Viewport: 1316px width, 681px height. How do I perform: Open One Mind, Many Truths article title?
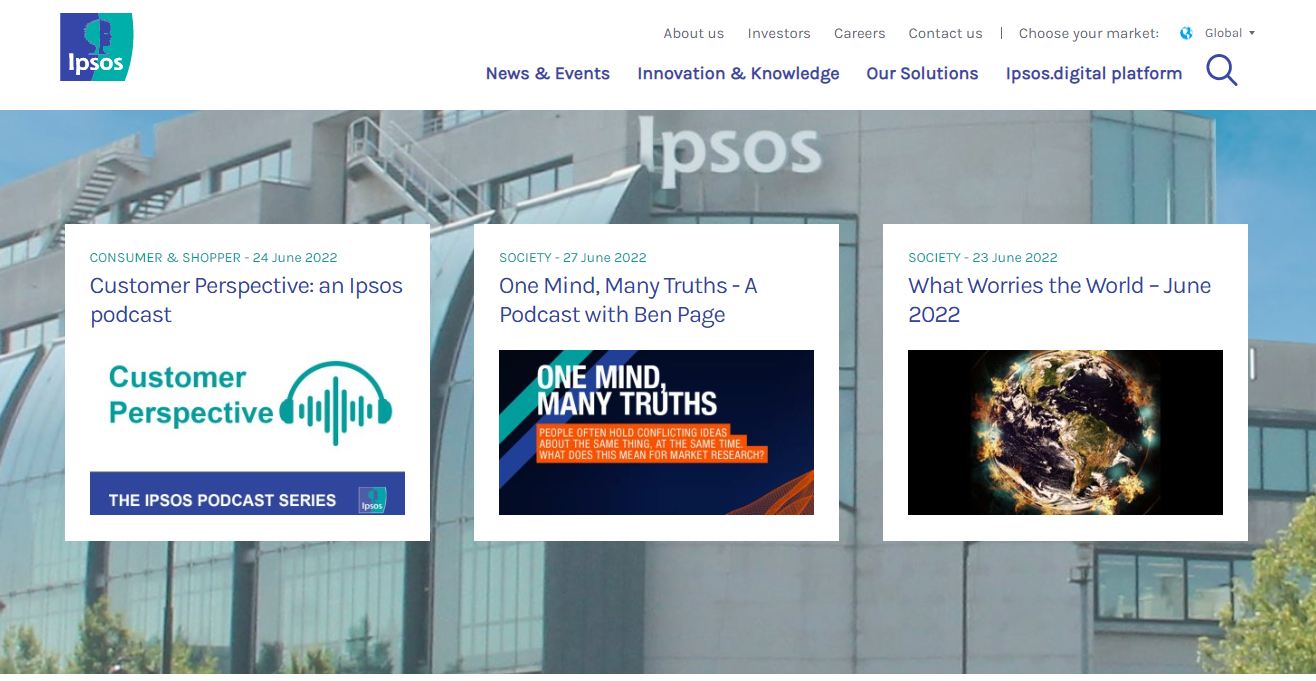pos(628,300)
